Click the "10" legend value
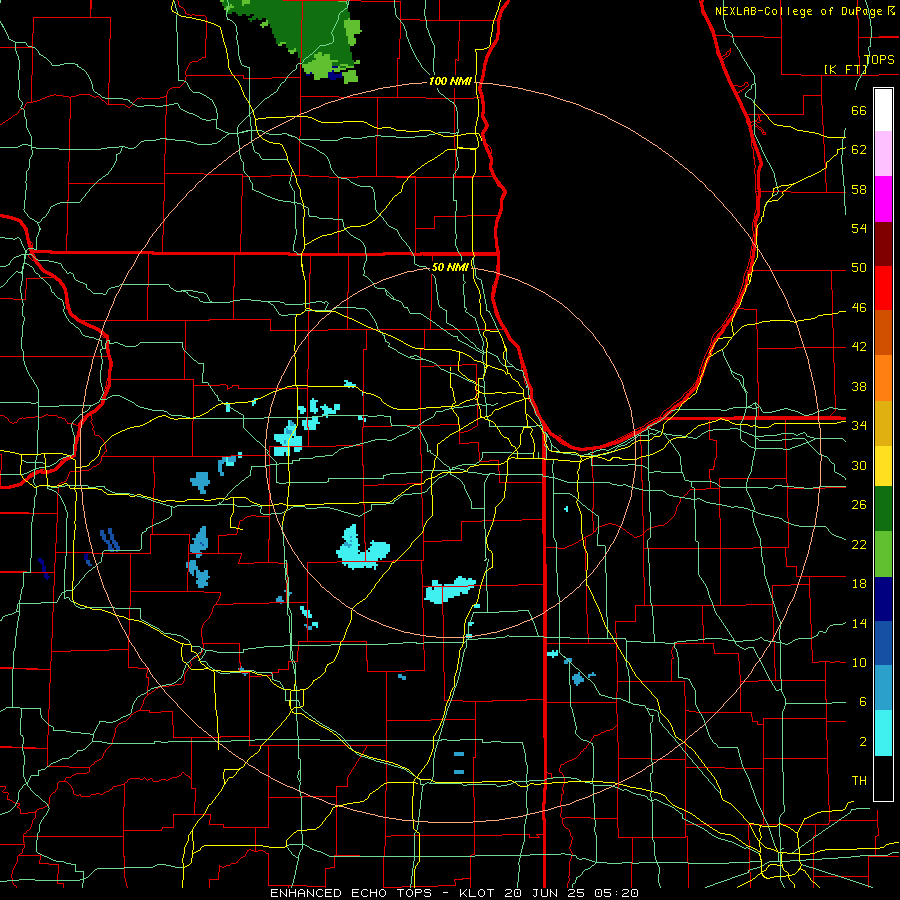This screenshot has height=900, width=900. coord(859,663)
